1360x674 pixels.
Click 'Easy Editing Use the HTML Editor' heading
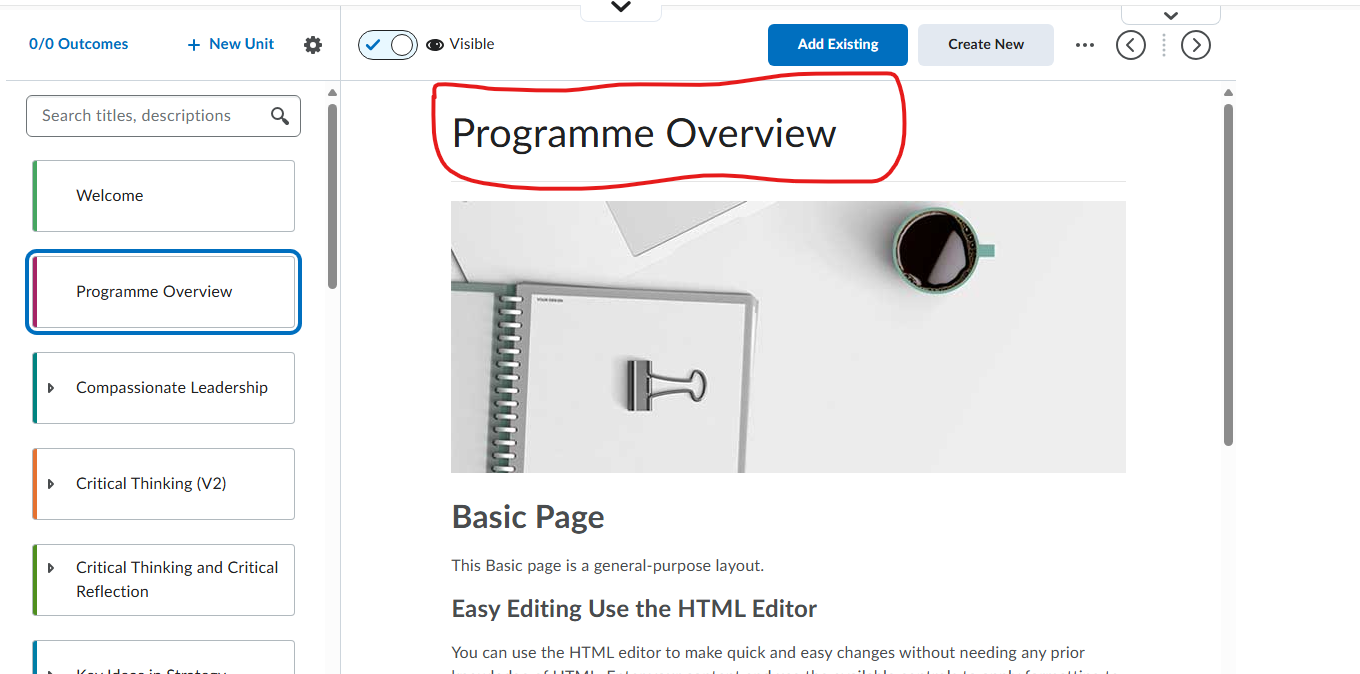(634, 609)
